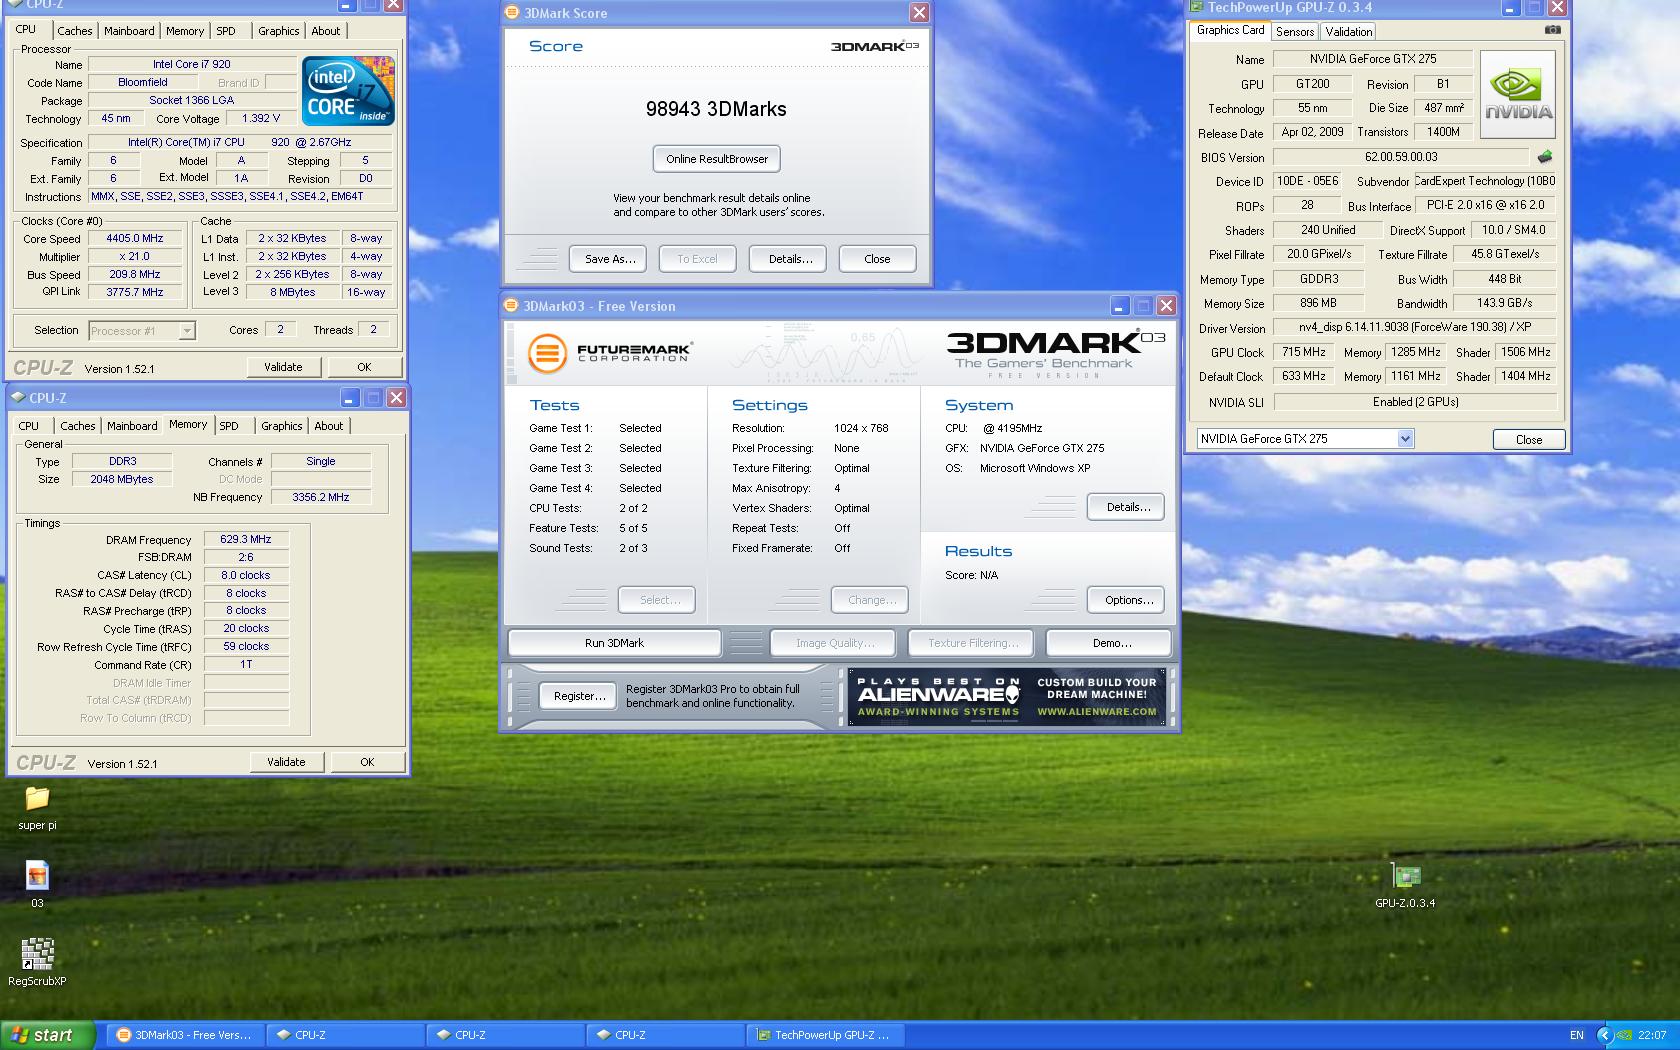Click the 98943 3DMarks score text
Image resolution: width=1680 pixels, height=1050 pixels.
[716, 109]
